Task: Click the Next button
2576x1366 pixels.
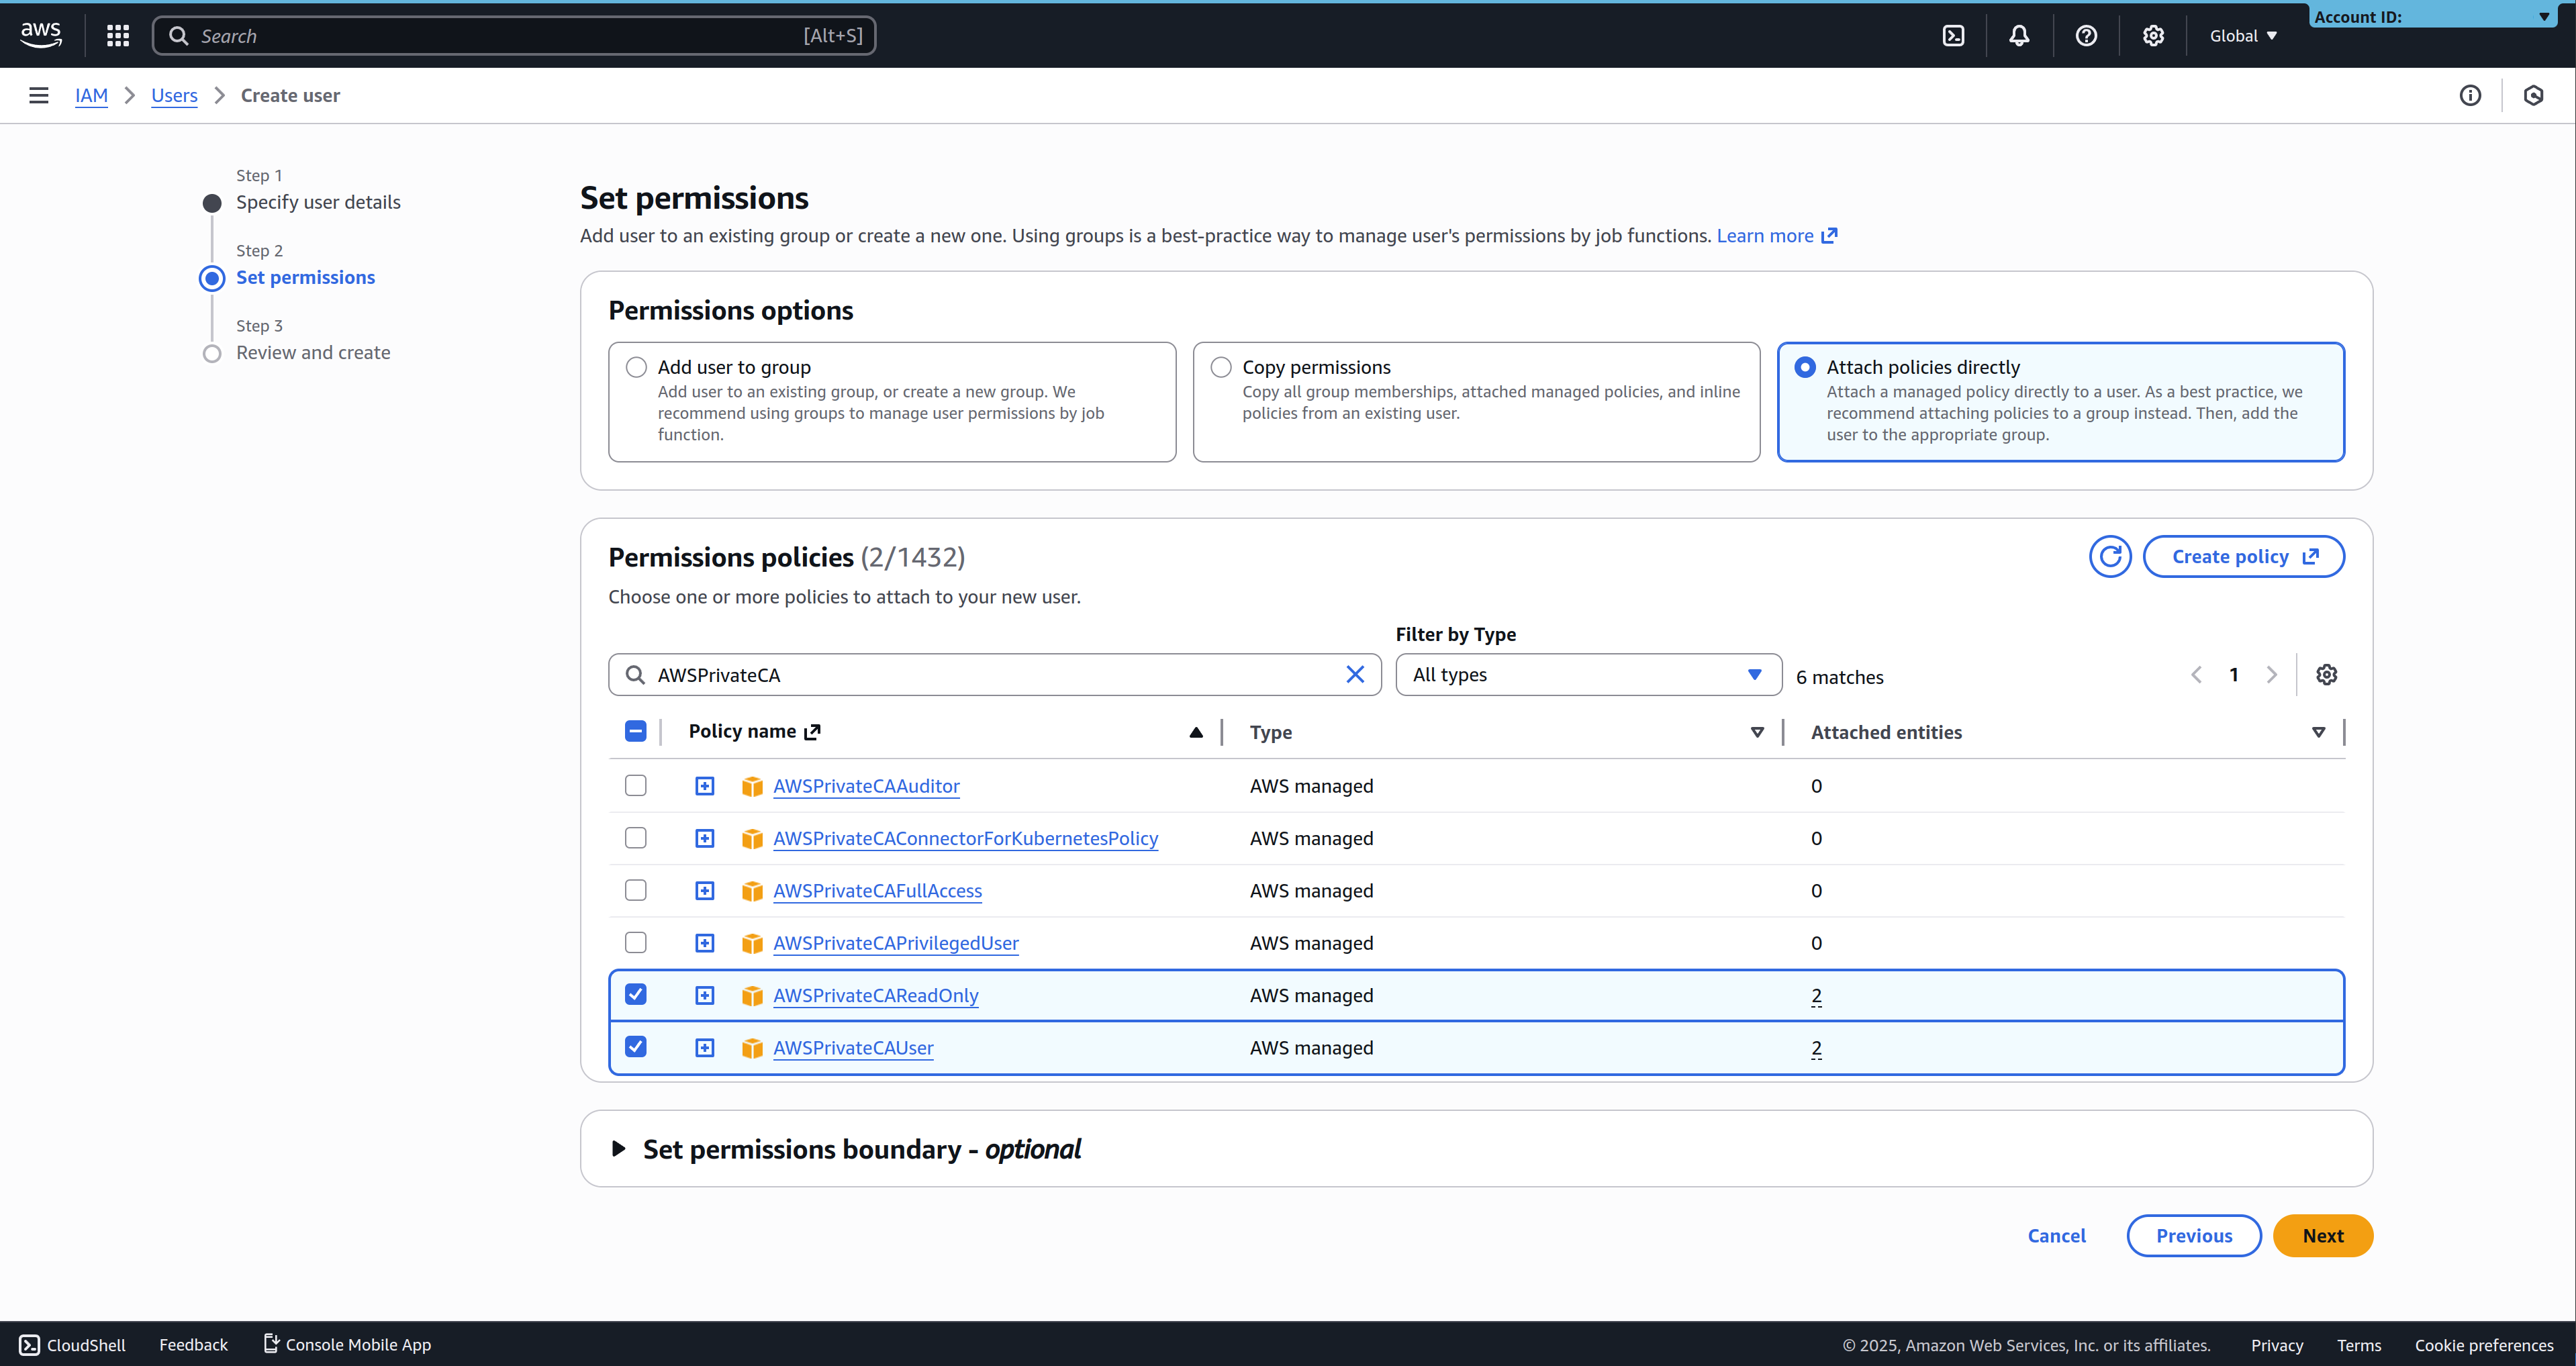Action: click(x=2322, y=1236)
